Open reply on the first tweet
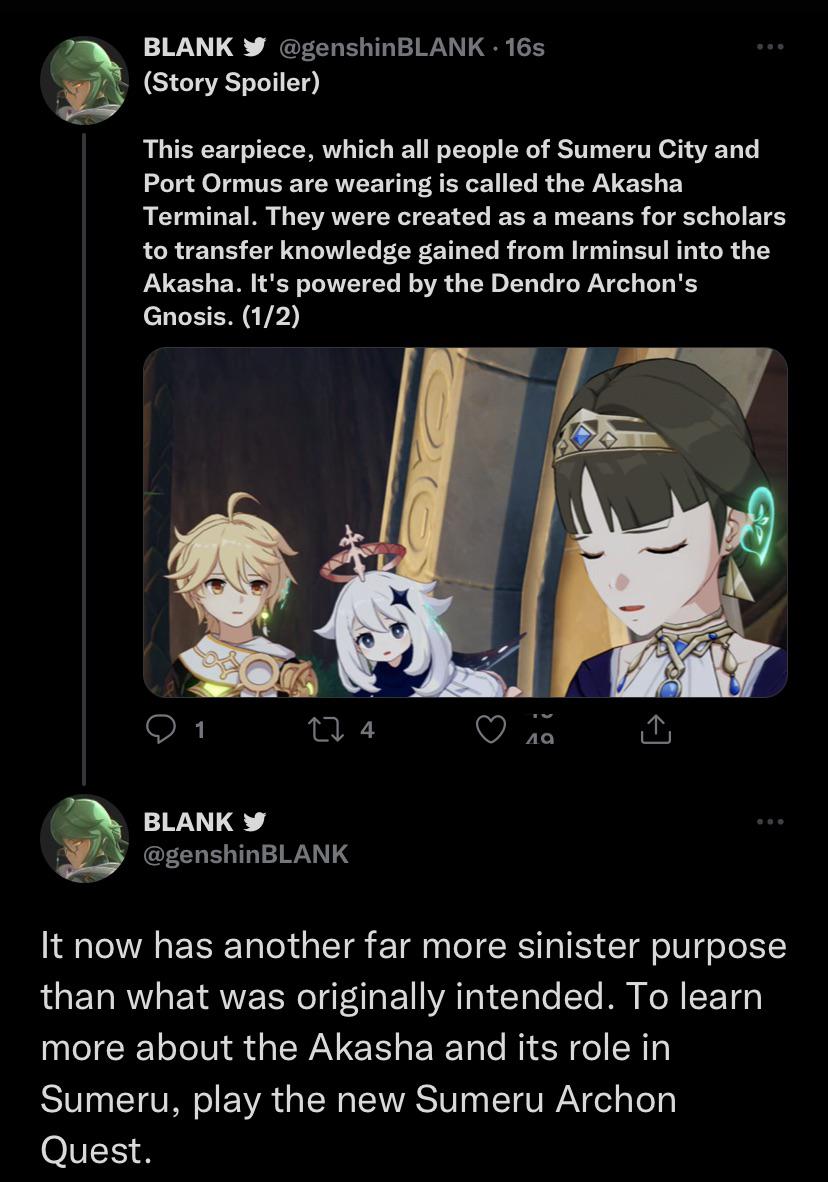The height and width of the screenshot is (1182, 828). point(161,729)
